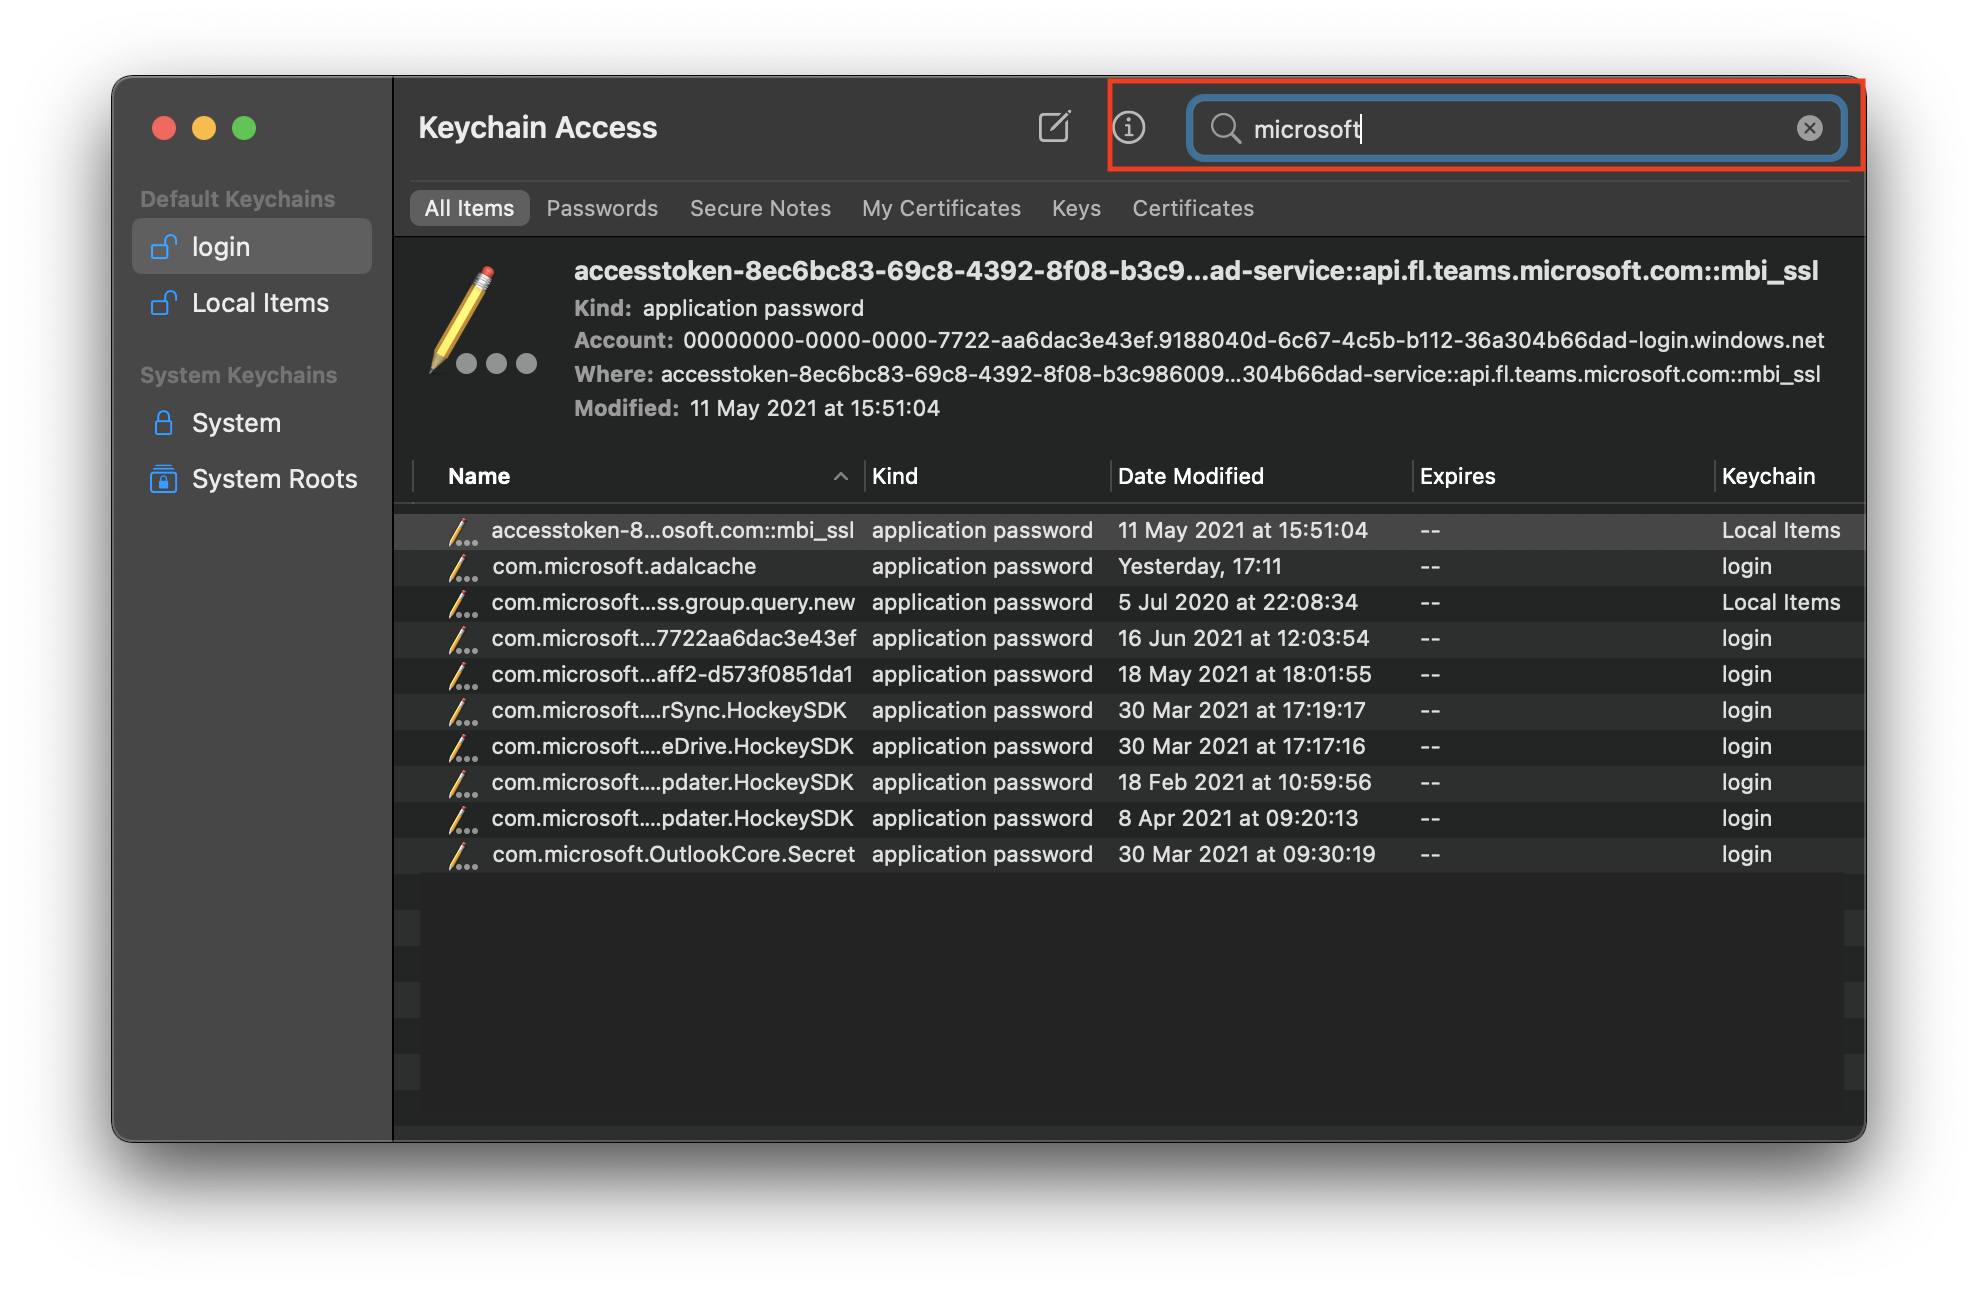Image resolution: width=1978 pixels, height=1290 pixels.
Task: Select com.microsoft....rSync.HockeySDK row
Action: tap(1129, 710)
